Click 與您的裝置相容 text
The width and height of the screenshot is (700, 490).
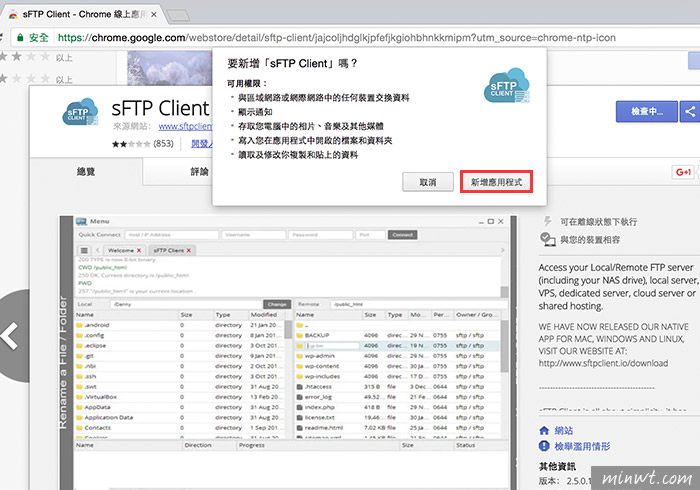coord(590,240)
